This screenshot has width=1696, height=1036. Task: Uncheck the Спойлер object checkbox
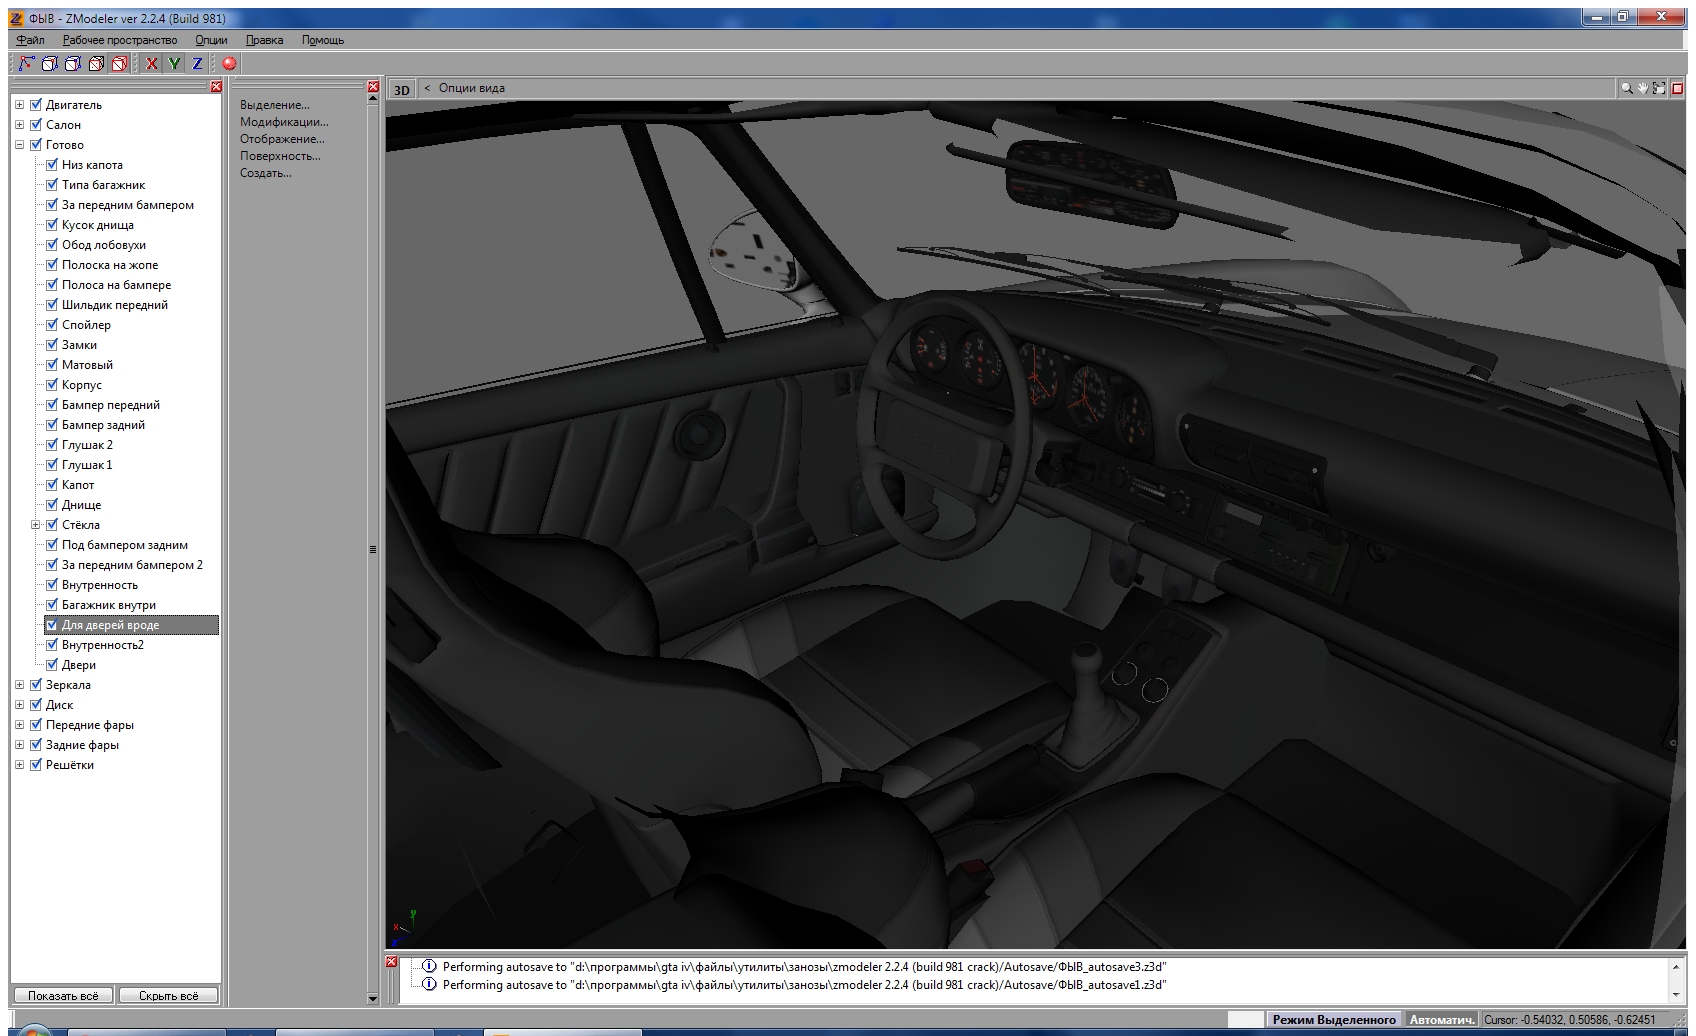(52, 325)
